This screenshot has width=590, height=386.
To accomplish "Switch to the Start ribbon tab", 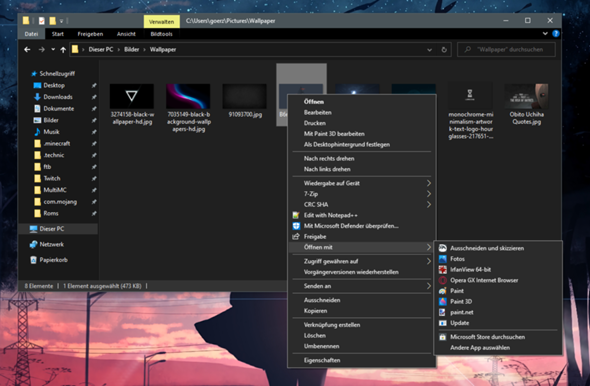I will pos(58,34).
